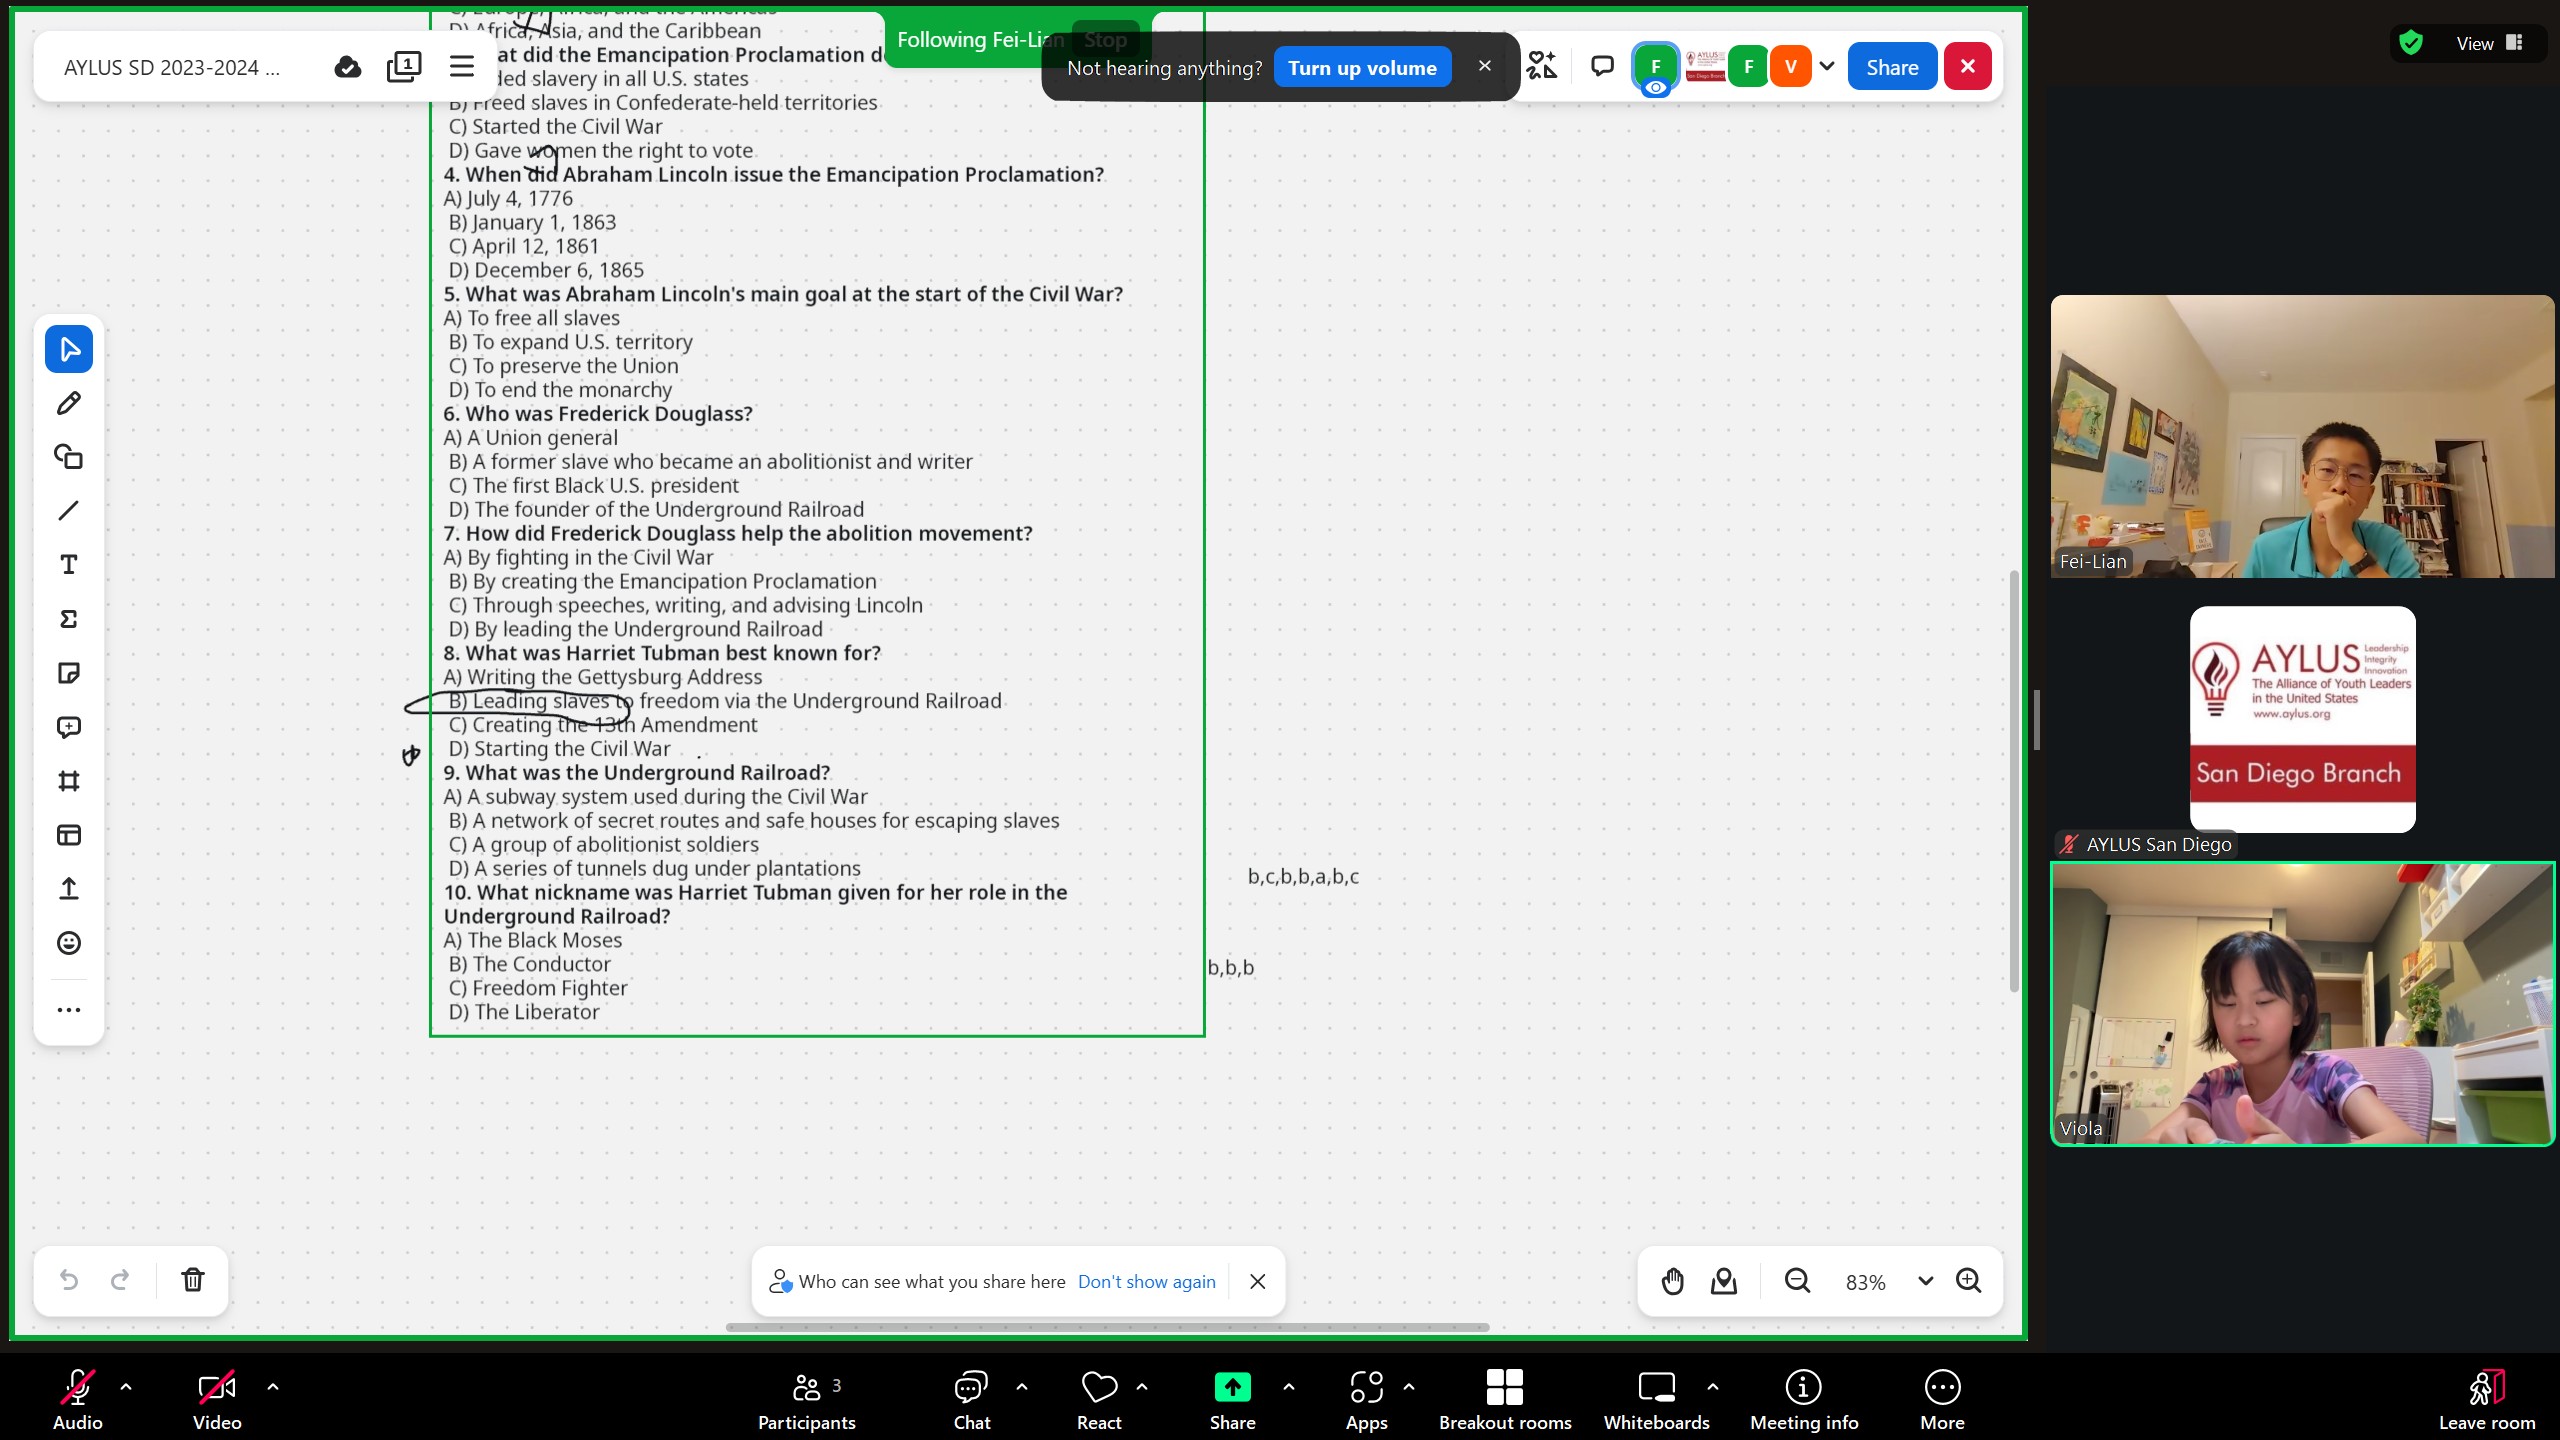Click Turn up volume button

point(1362,68)
